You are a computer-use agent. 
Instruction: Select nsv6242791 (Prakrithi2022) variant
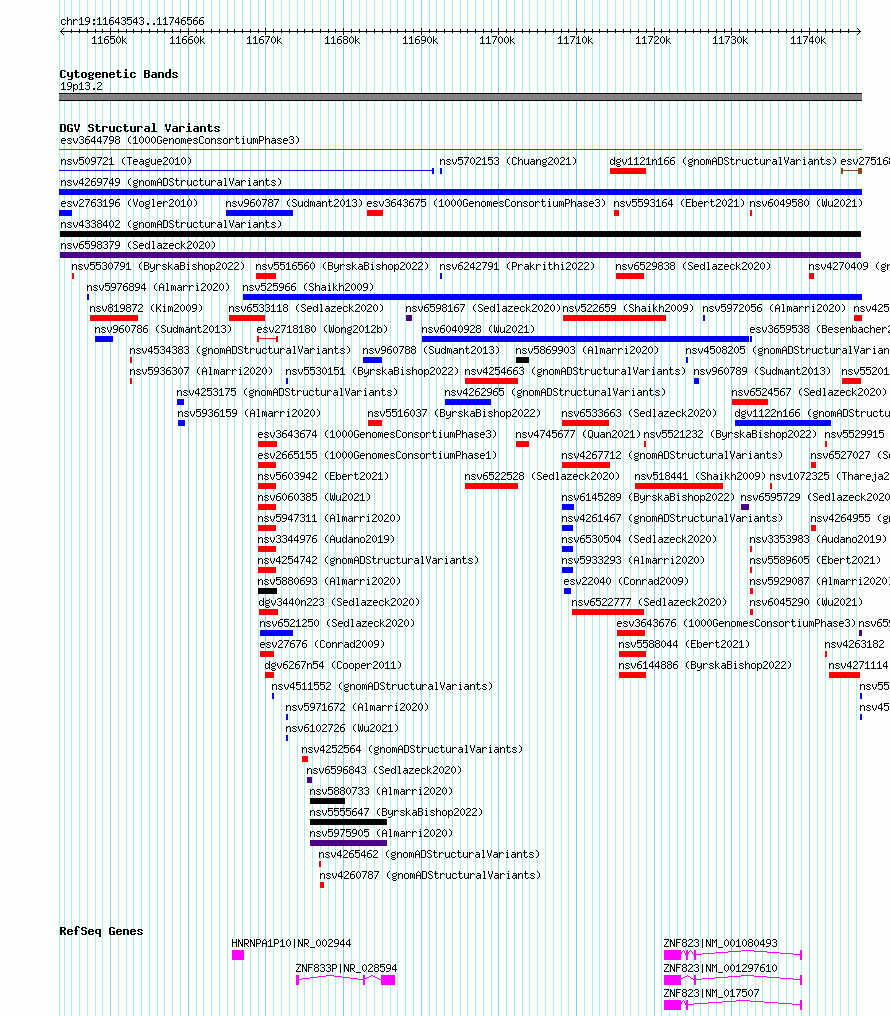(517, 266)
